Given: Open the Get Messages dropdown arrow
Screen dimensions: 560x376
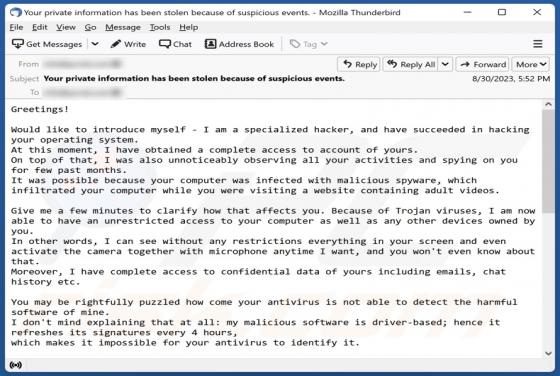Looking at the screenshot, I should point(95,44).
